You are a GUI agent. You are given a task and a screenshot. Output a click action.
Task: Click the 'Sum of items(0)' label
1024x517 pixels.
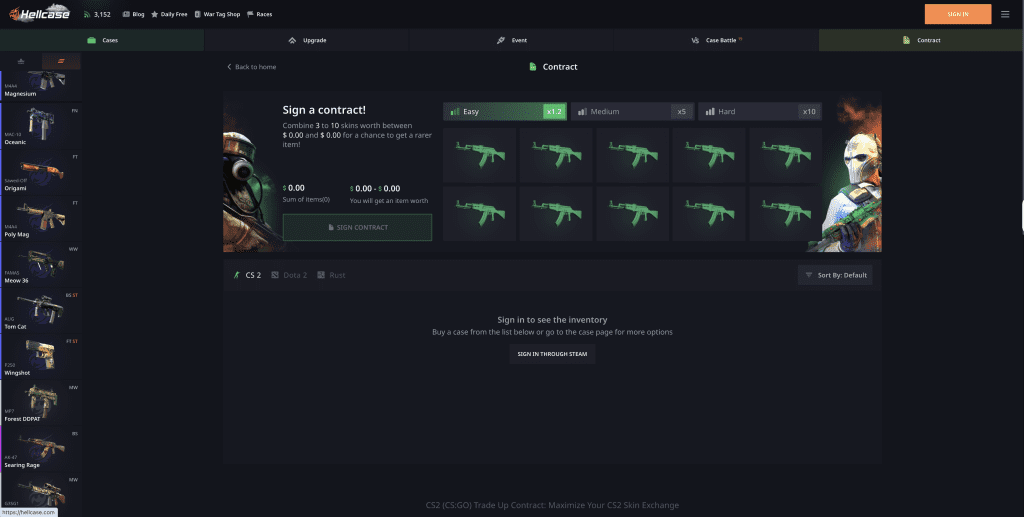pyautogui.click(x=306, y=200)
